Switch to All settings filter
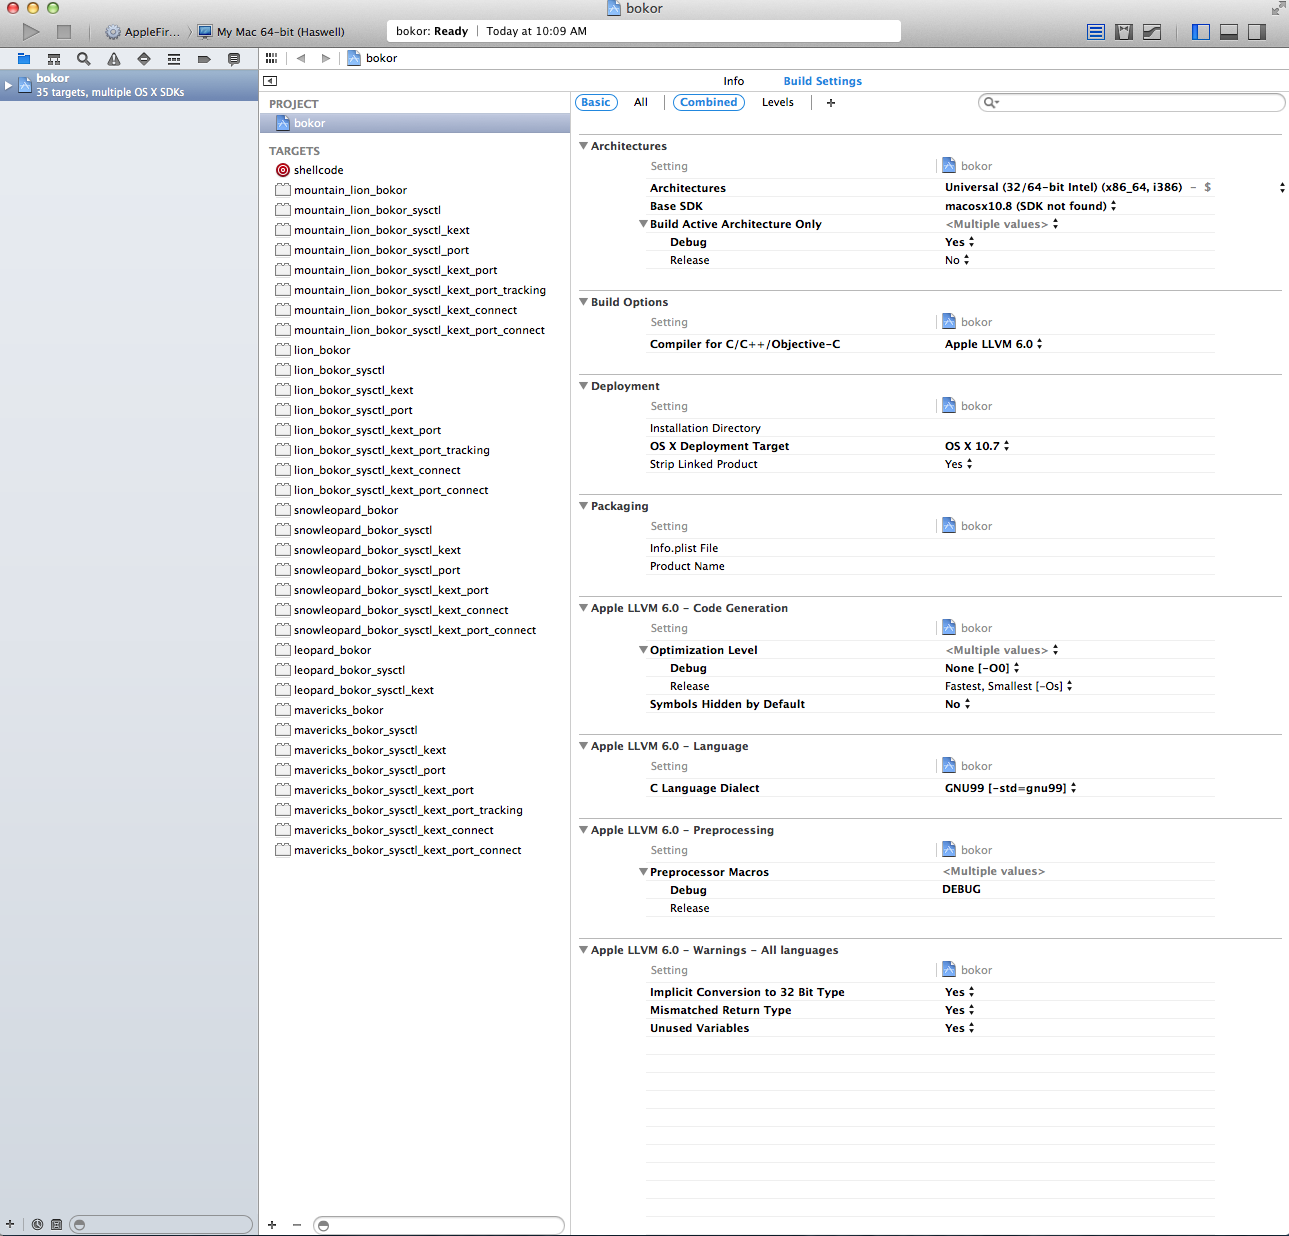The height and width of the screenshot is (1236, 1289). tap(641, 102)
